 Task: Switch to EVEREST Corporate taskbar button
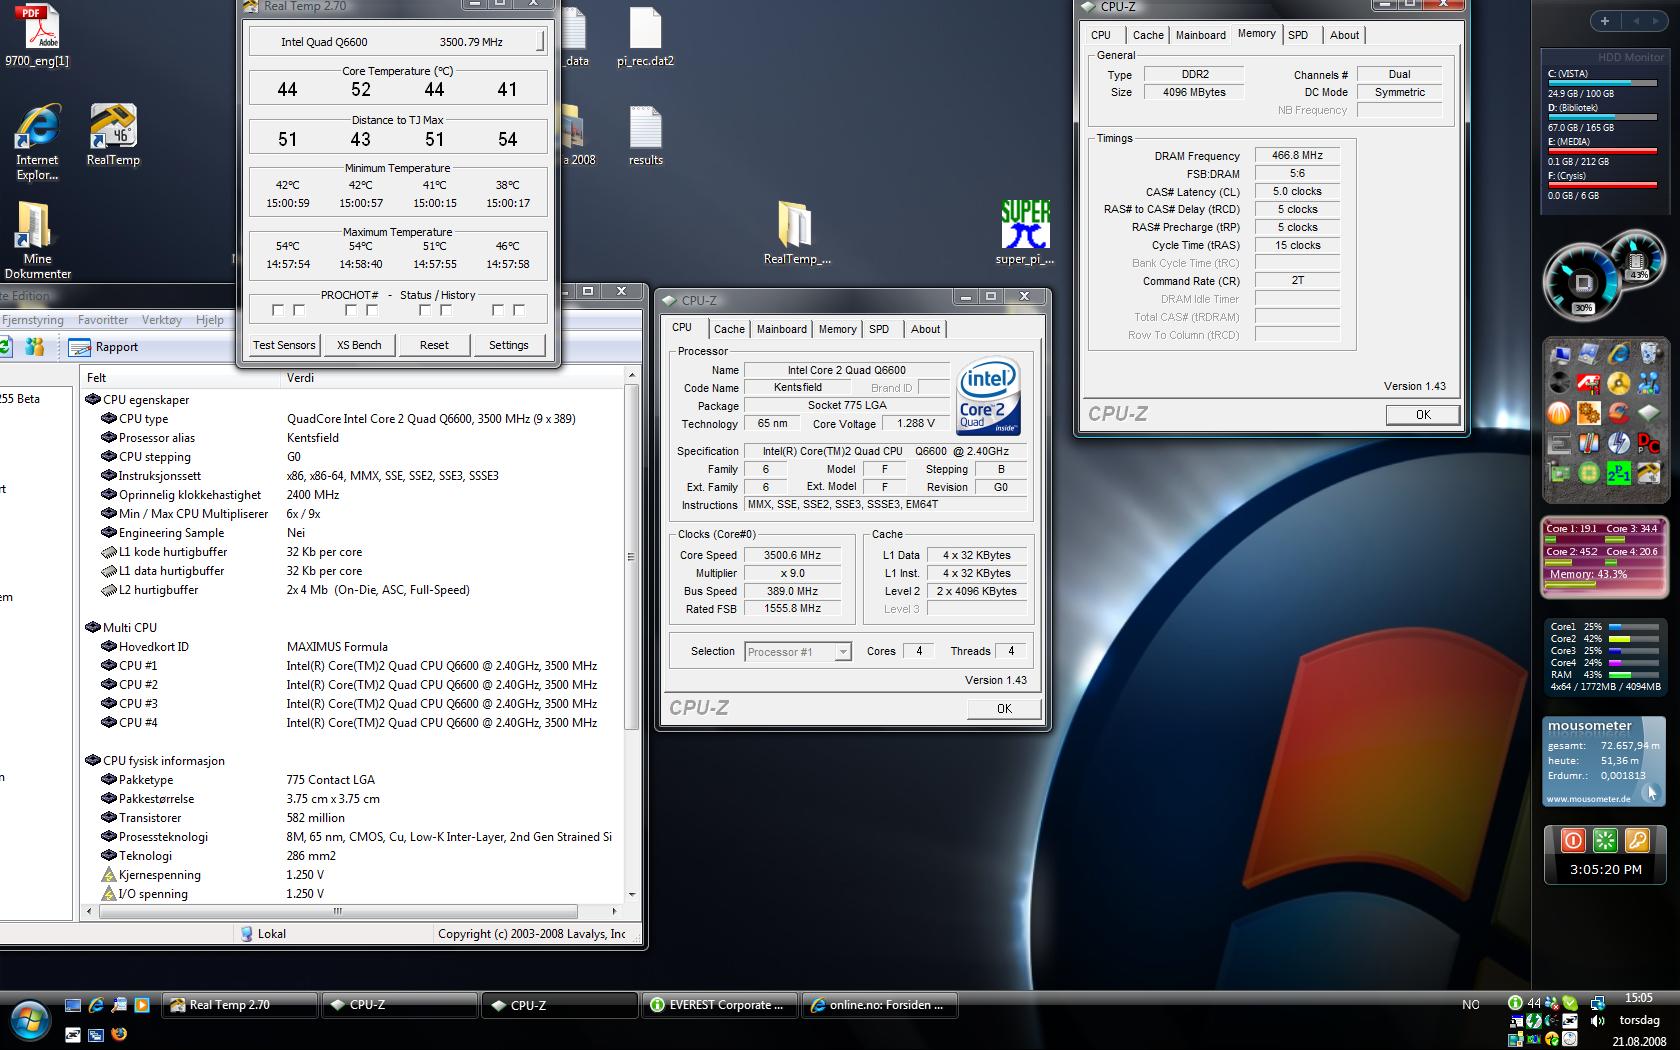(x=720, y=1005)
